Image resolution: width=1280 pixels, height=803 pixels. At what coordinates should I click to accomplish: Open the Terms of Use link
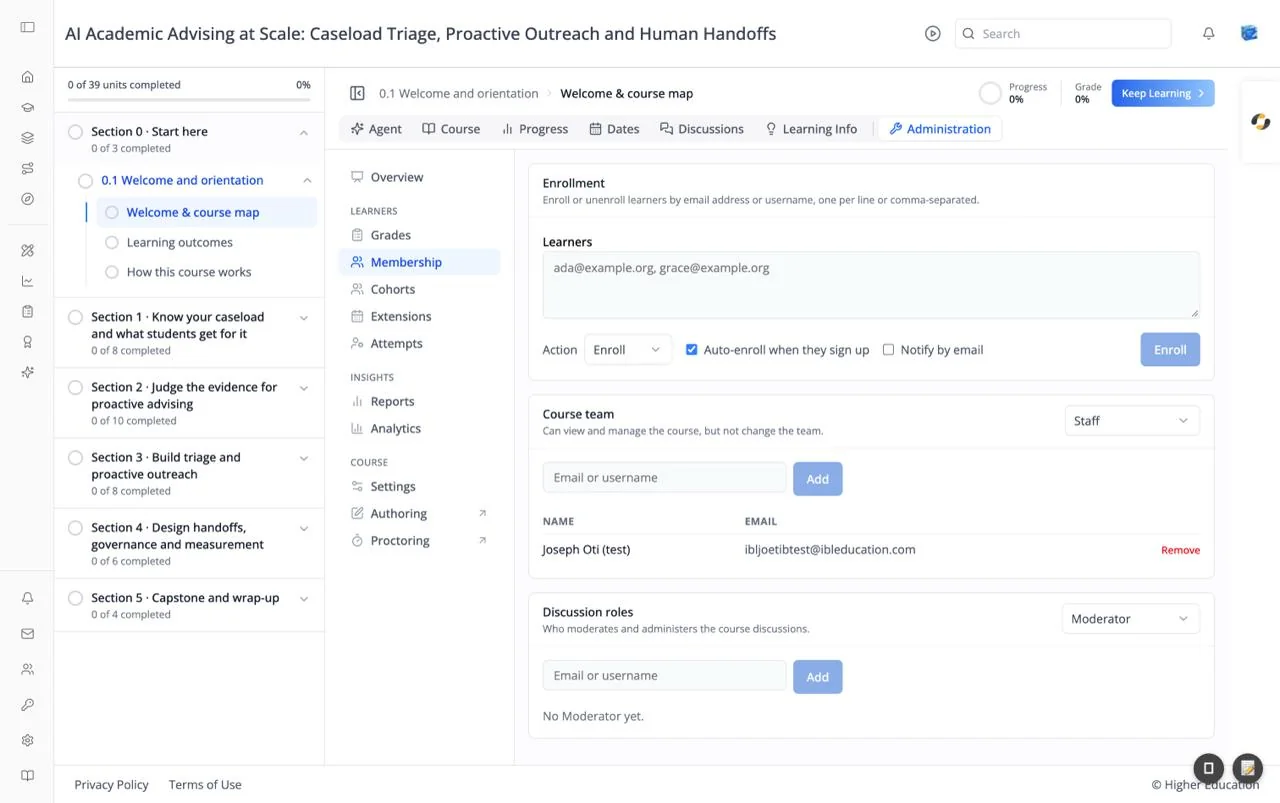click(205, 785)
